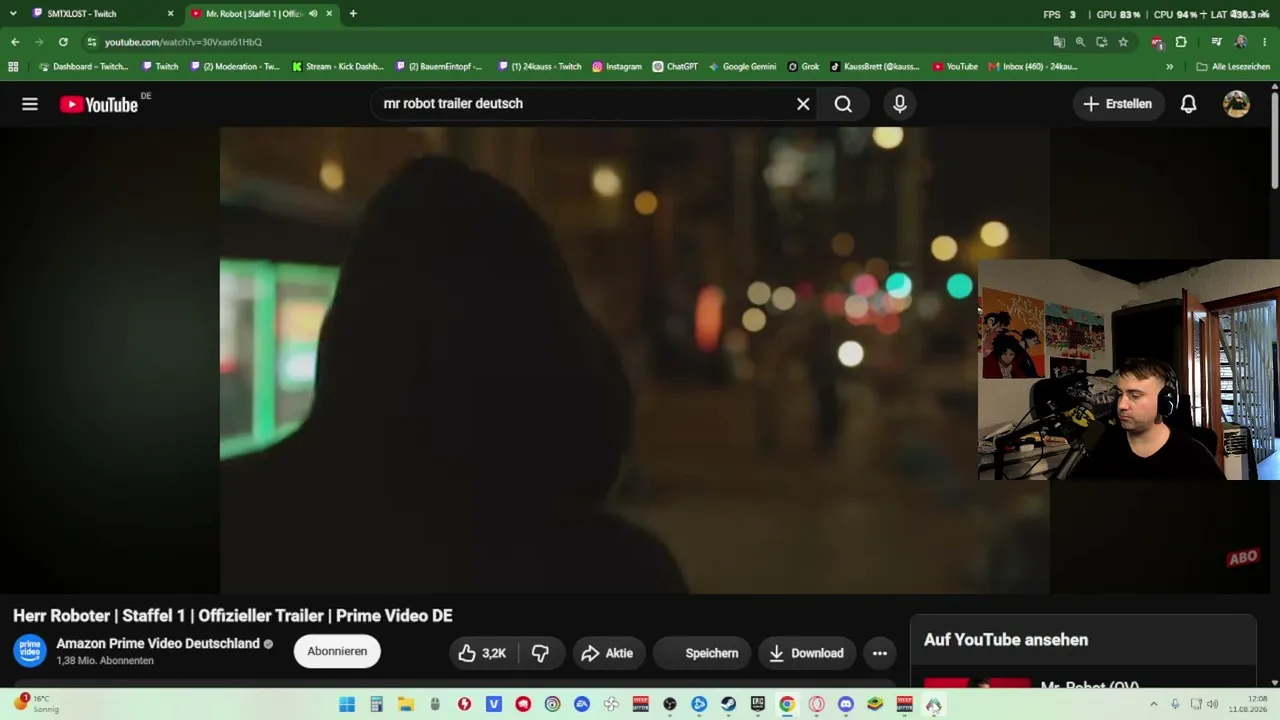This screenshot has width=1280, height=720.
Task: Like the video with thumbs up
Action: tap(483, 653)
